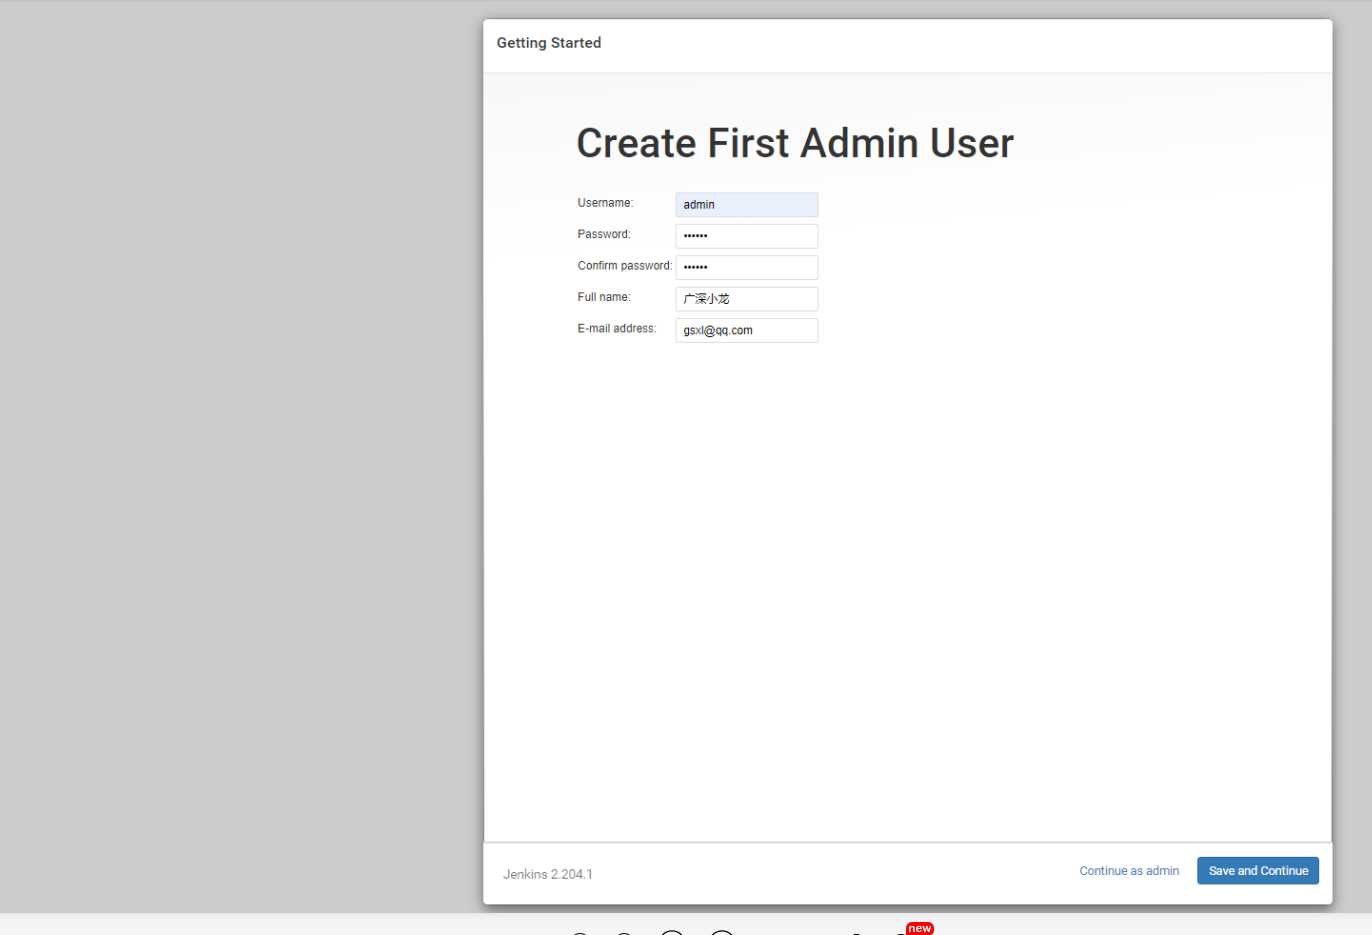The image size is (1372, 935).
Task: Click the Full name: label
Action: click(604, 297)
